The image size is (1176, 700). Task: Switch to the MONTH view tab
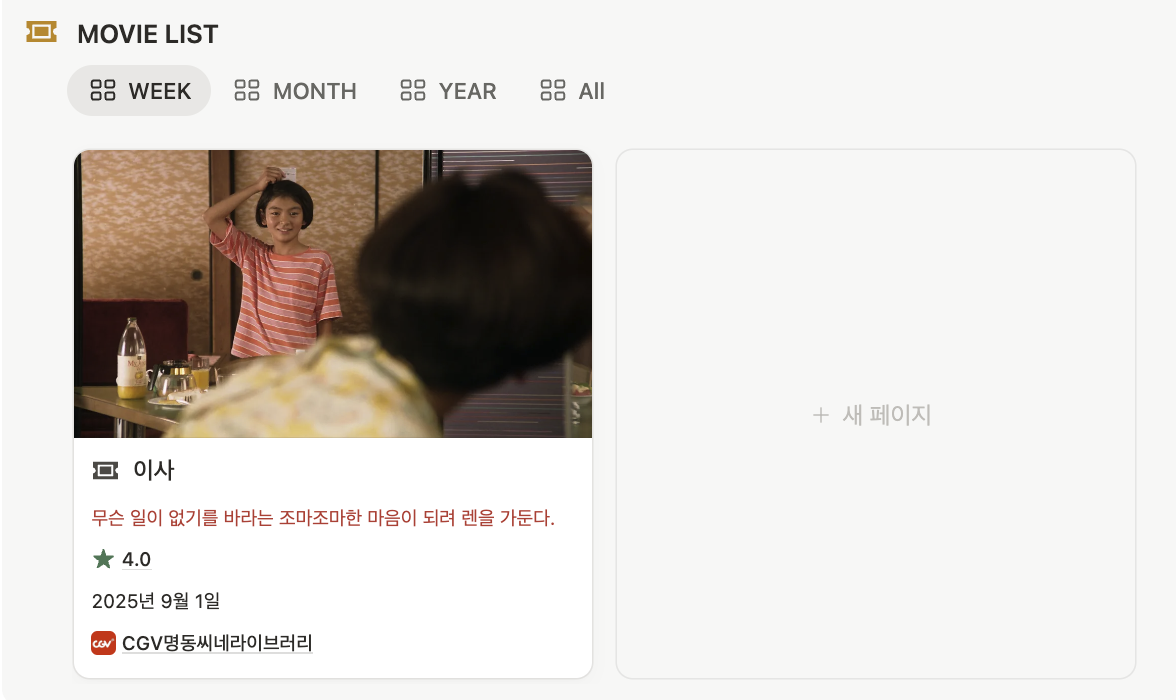click(296, 91)
